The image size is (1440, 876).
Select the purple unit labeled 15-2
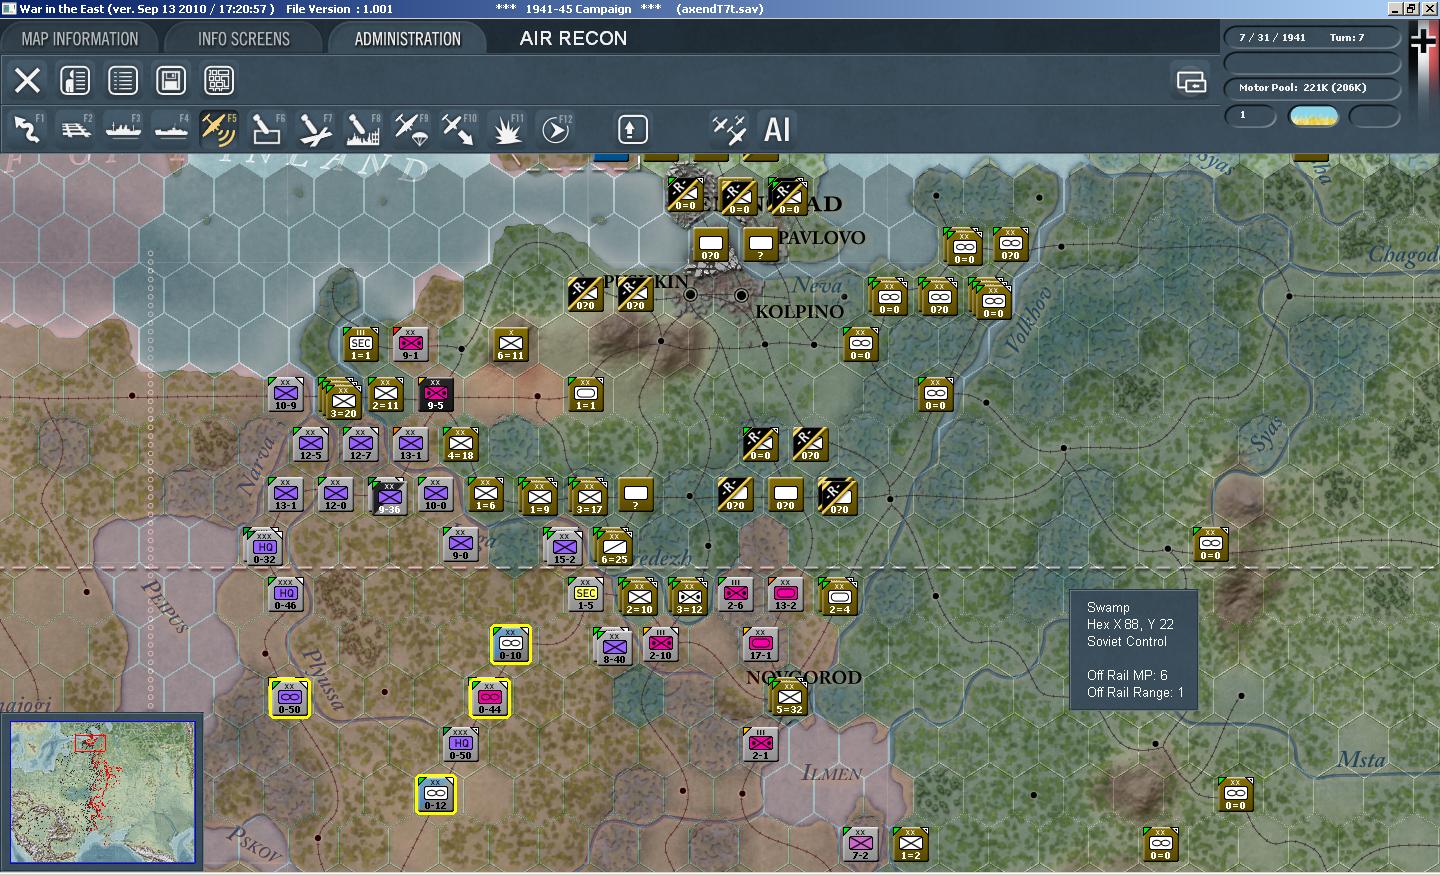tap(563, 546)
